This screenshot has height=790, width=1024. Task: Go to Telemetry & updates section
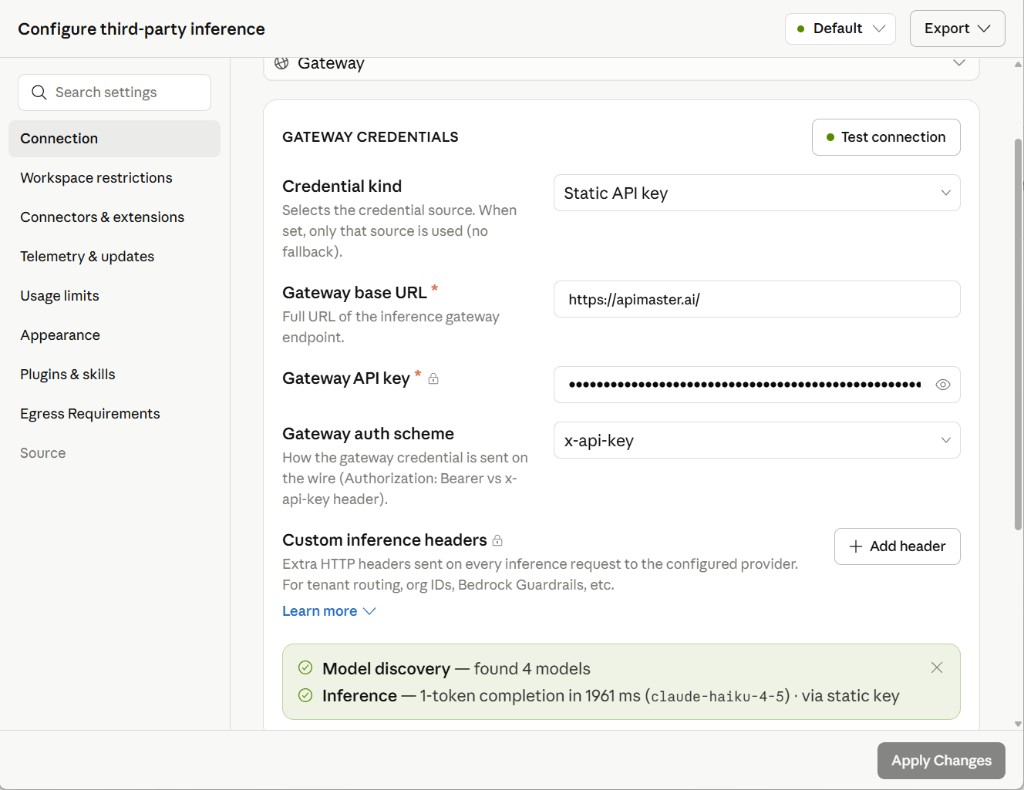(87, 257)
